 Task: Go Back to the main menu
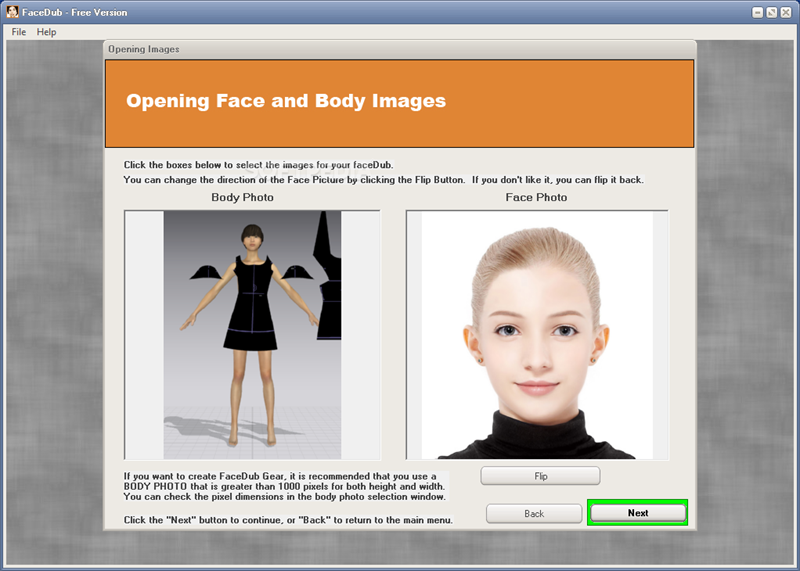click(534, 513)
